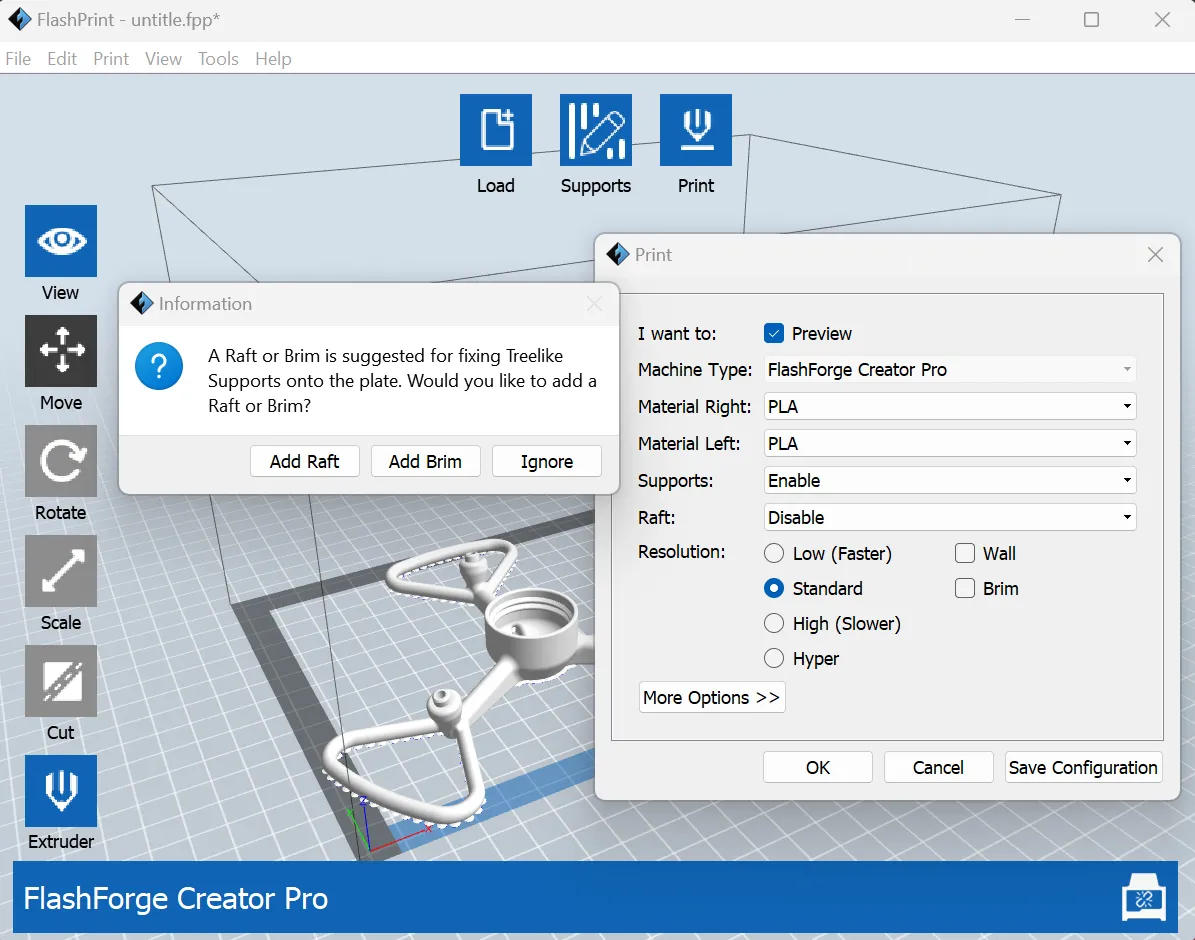Screen dimensions: 1195x940
Task: Click OK in the Print dialog
Action: (x=818, y=767)
